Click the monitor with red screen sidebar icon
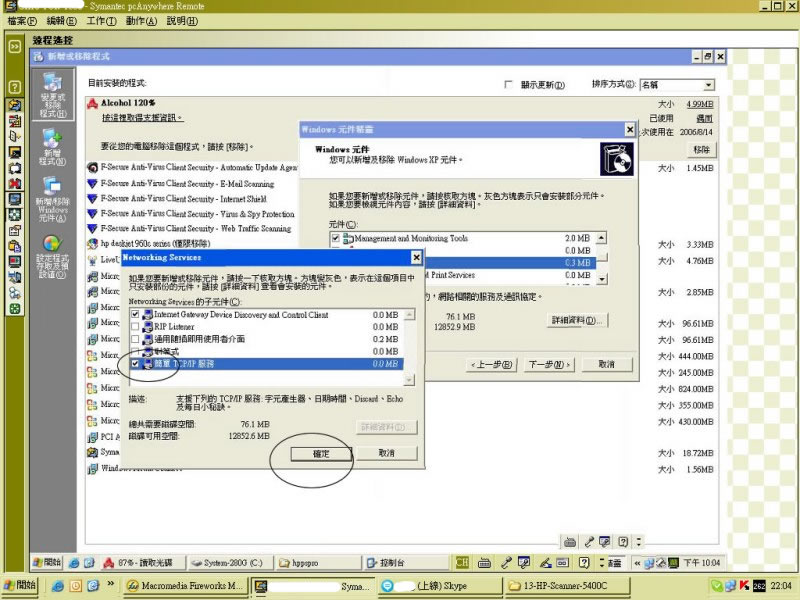Screen dimensions: 800x600 (x=15, y=262)
